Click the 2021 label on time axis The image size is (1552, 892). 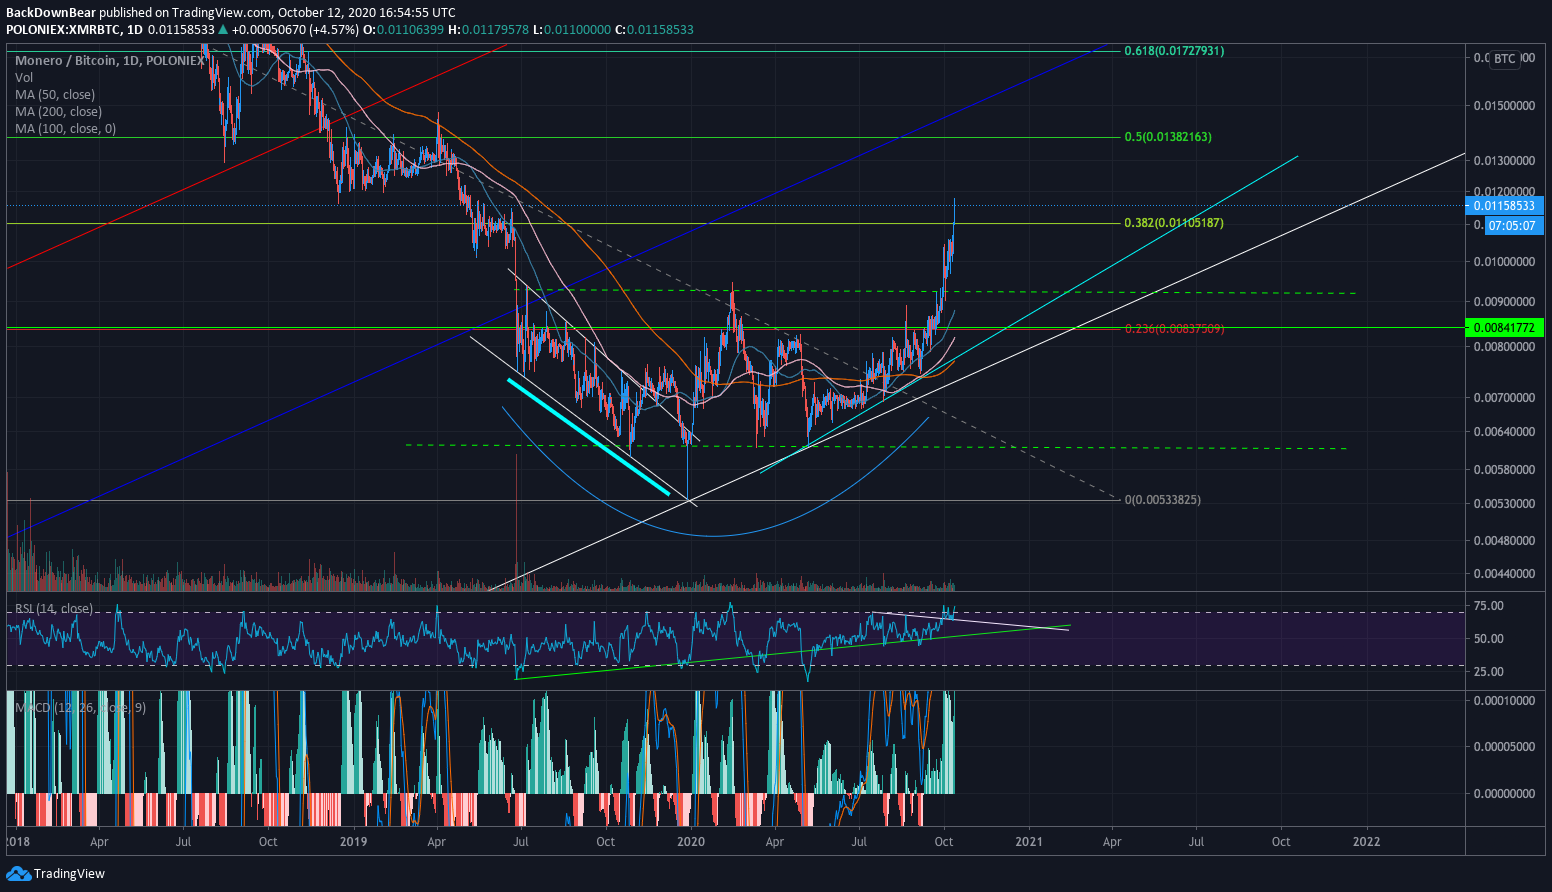click(1029, 842)
